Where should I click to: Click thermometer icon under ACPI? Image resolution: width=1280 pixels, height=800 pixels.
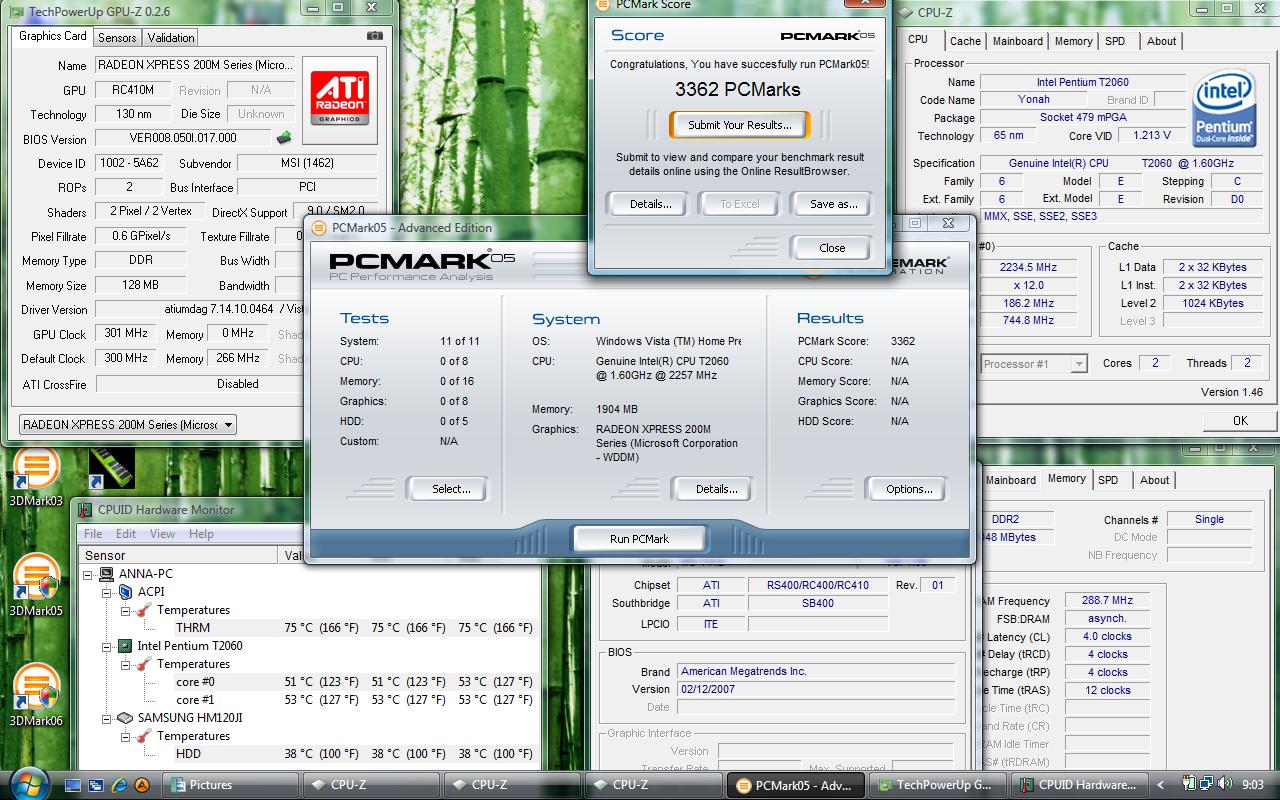(x=144, y=610)
